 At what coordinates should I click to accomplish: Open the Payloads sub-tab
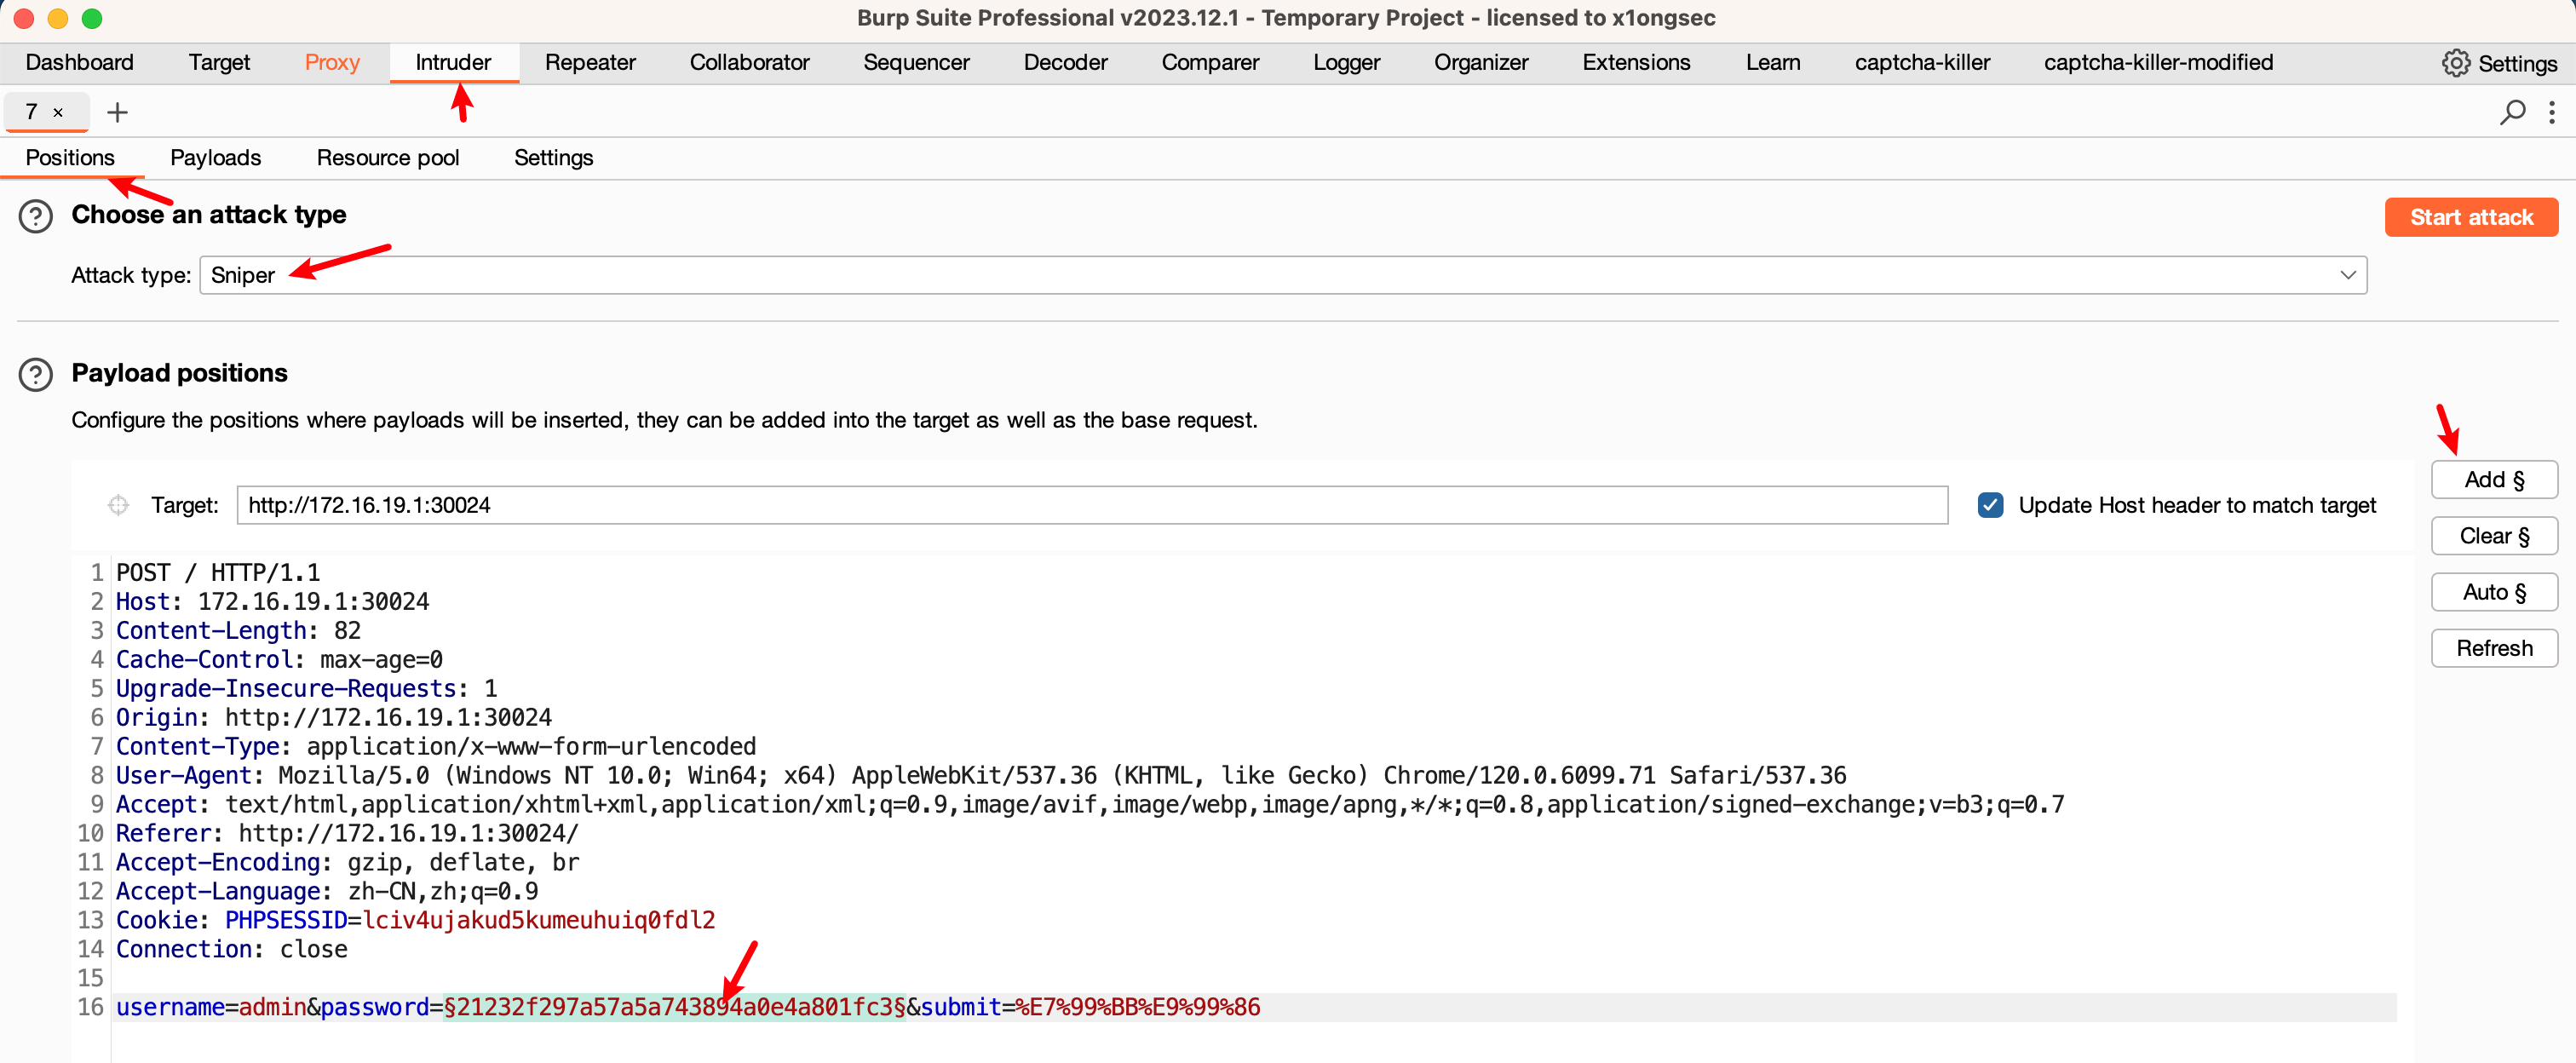click(x=216, y=156)
